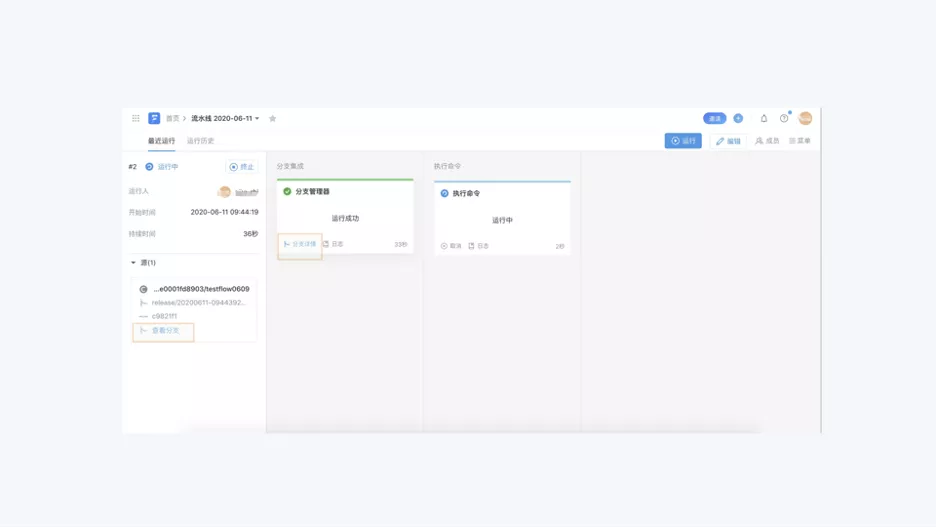Open the 分支管理器 task card title

coord(312,191)
